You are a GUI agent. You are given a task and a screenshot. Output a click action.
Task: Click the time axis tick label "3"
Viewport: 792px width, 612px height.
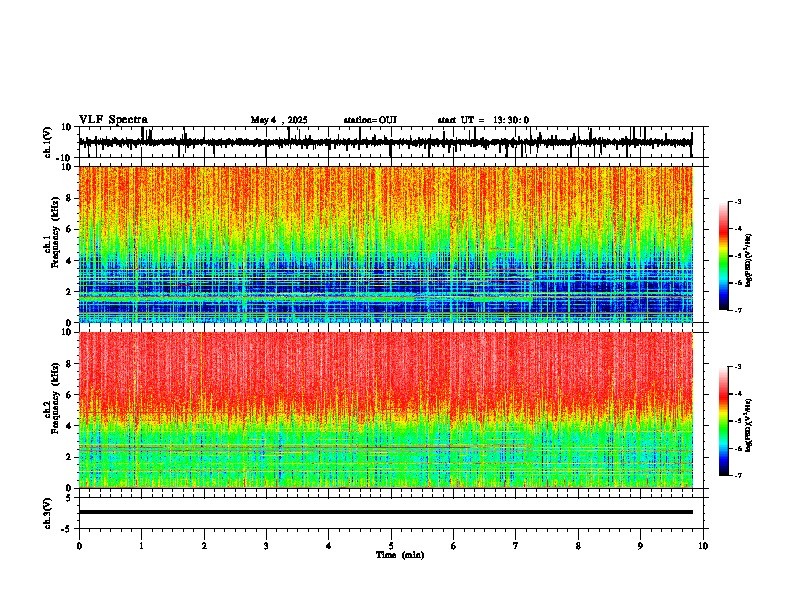coord(266,546)
